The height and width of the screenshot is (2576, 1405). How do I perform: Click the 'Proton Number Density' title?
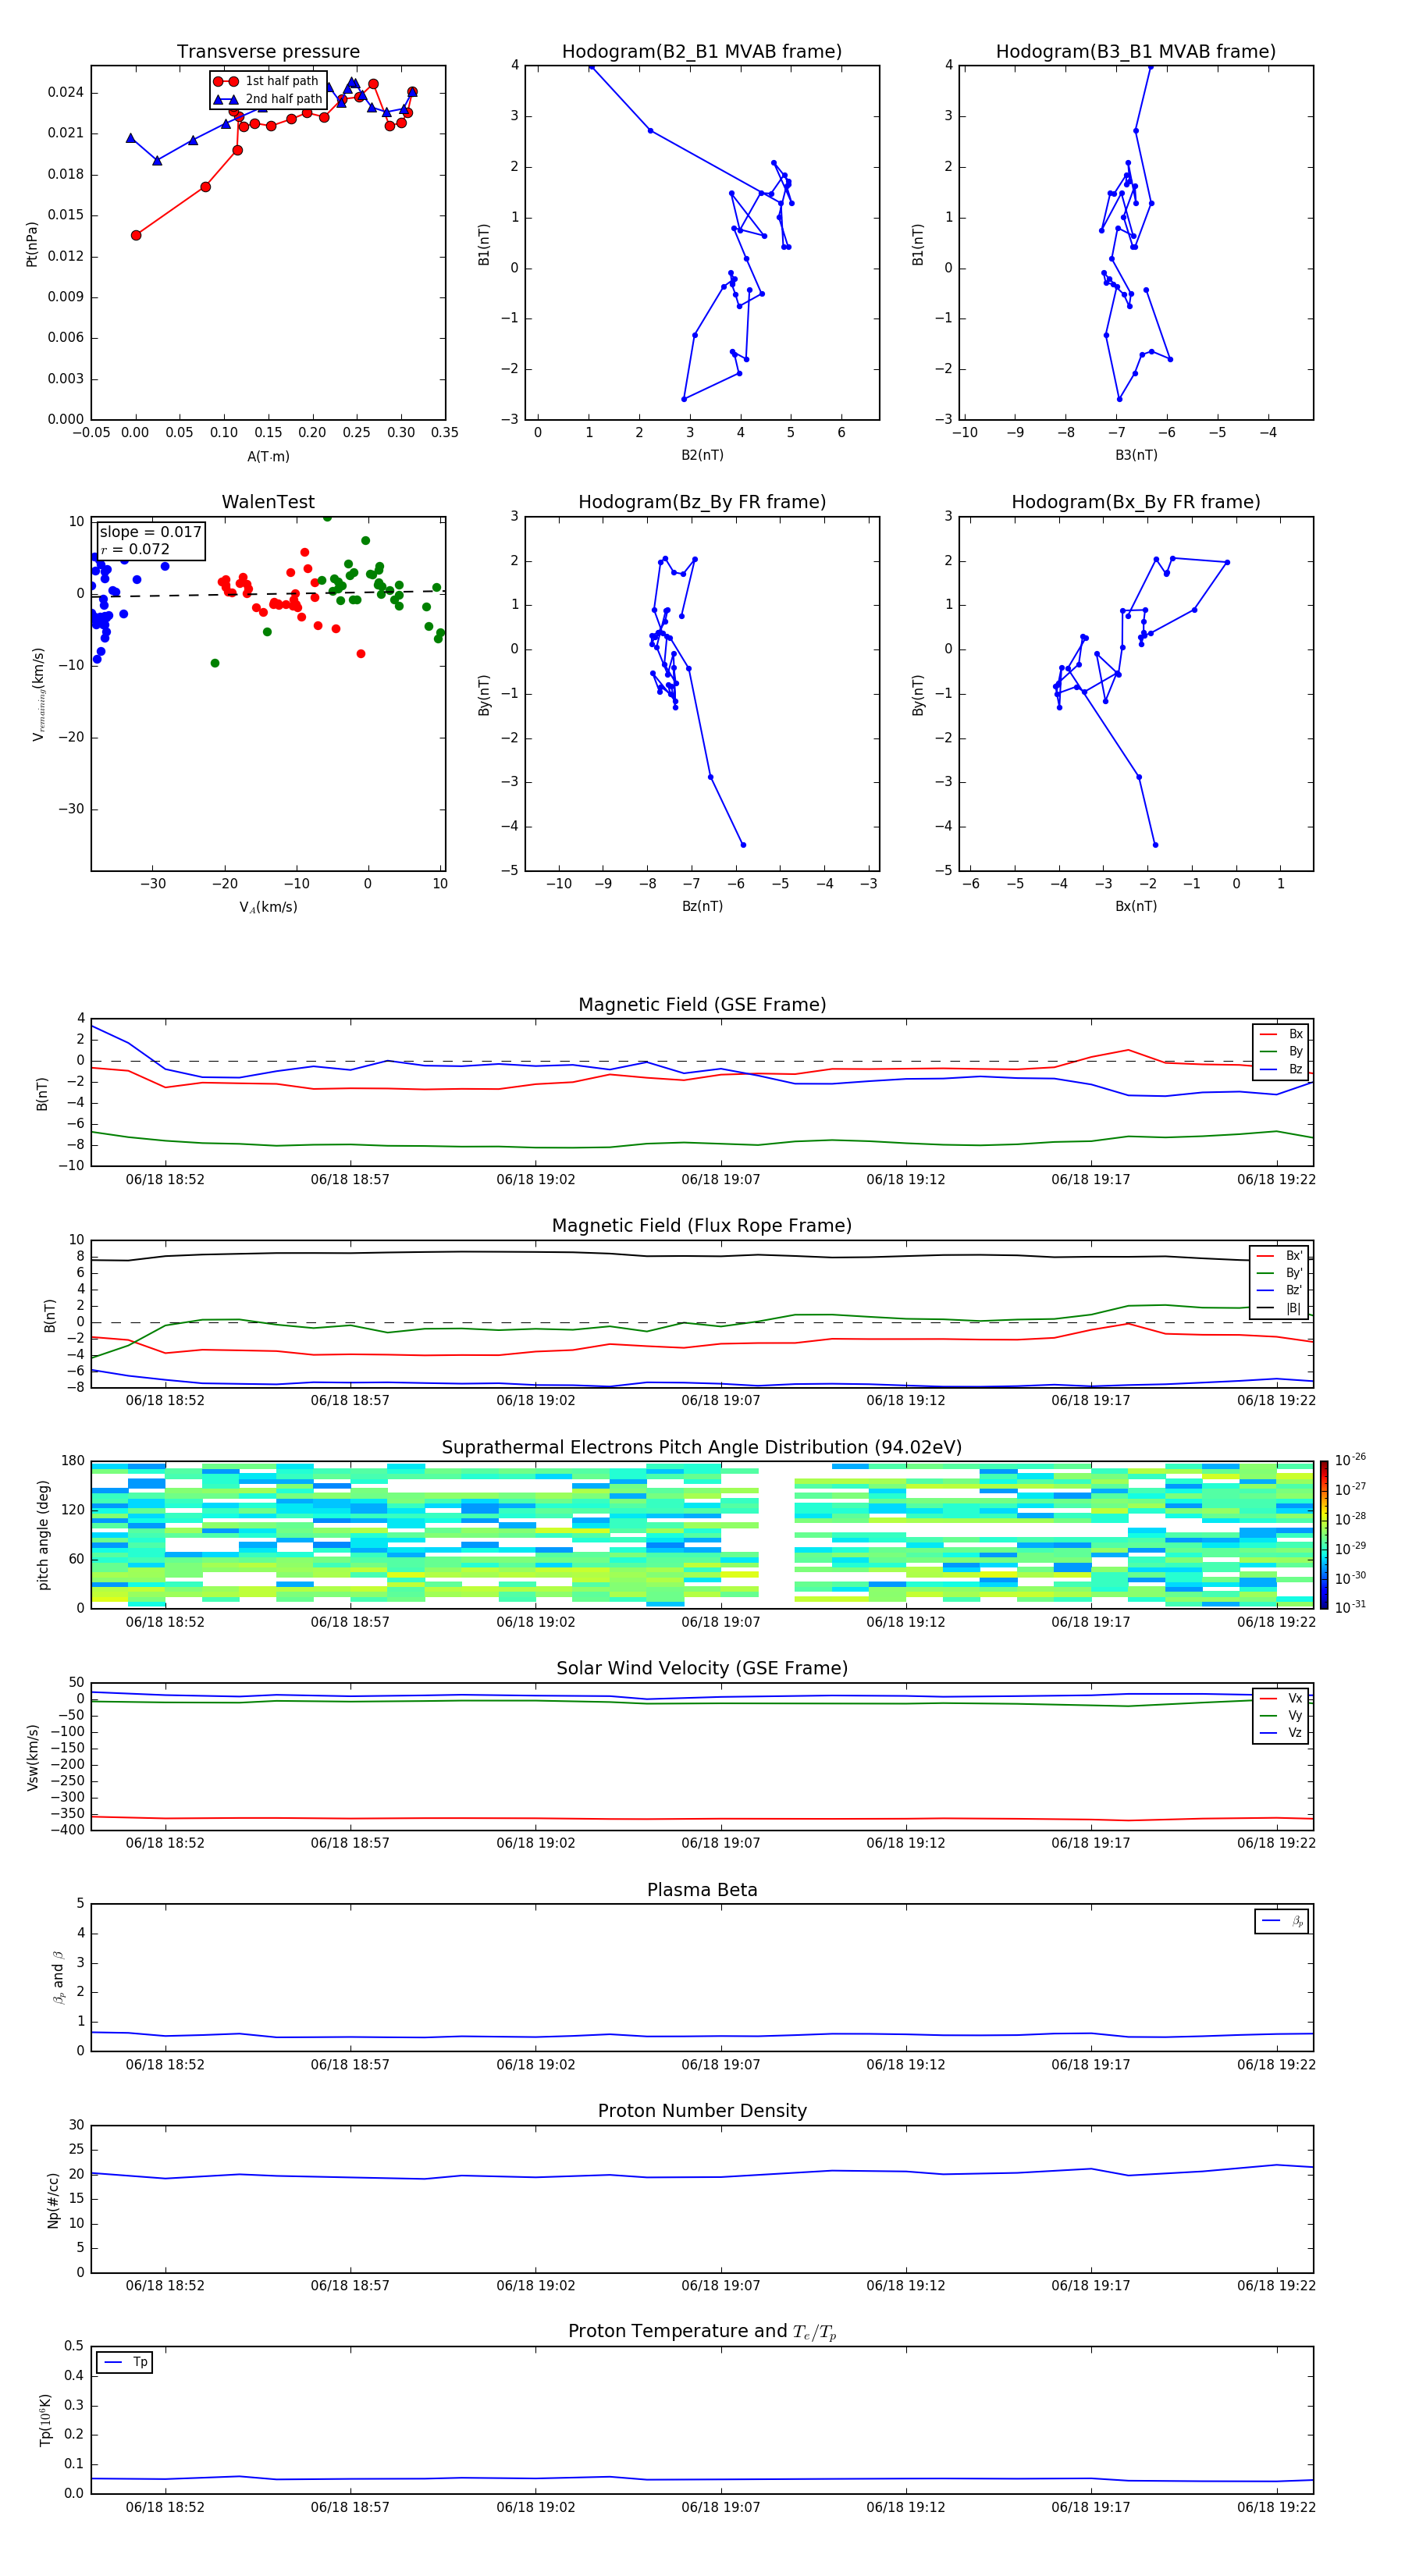click(x=702, y=2111)
